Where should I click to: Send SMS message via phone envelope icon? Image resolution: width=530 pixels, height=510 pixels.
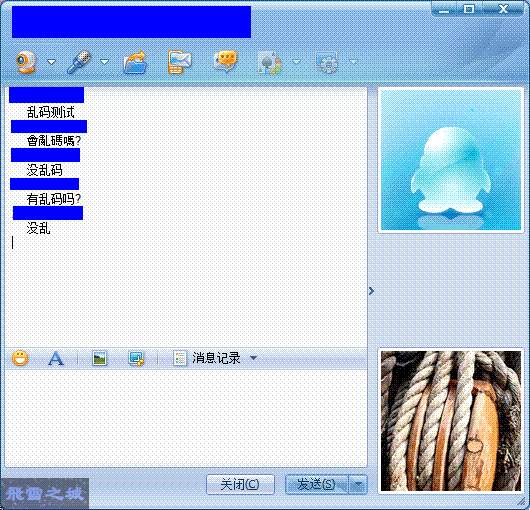[x=179, y=62]
